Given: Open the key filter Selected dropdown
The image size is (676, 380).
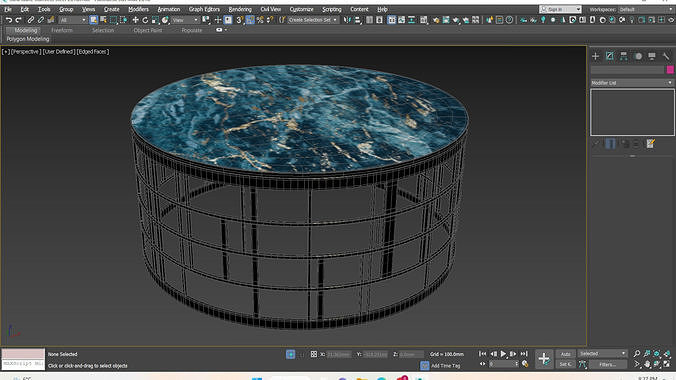Looking at the screenshot, I should click(602, 353).
